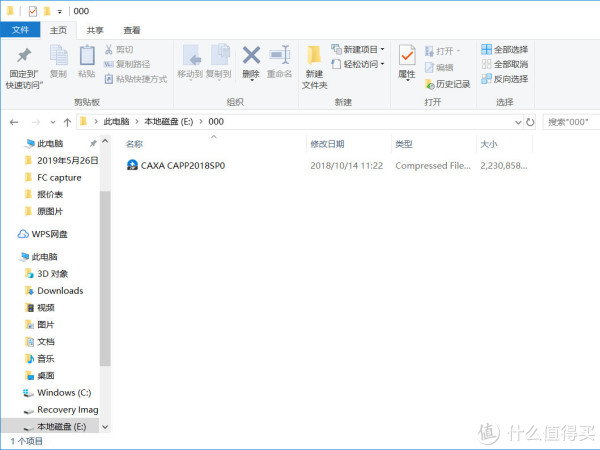Open the Downloads folder in sidebar
This screenshot has height=450, width=600.
pos(54,290)
